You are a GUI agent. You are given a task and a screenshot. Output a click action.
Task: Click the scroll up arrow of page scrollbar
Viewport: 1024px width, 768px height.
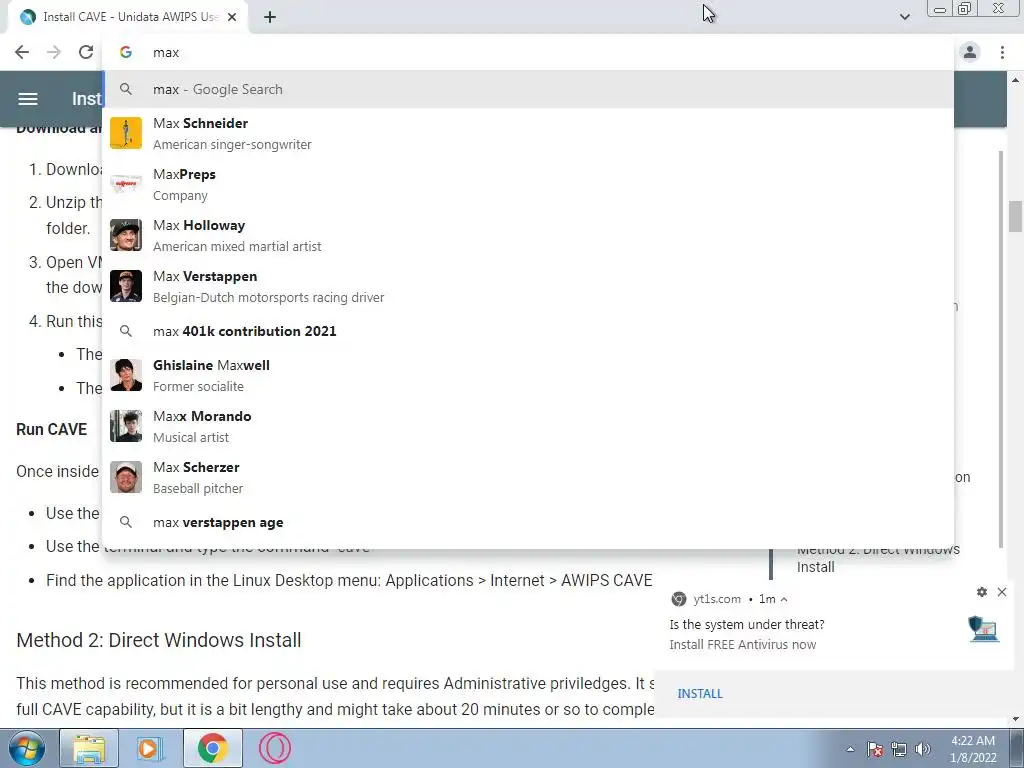(x=1015, y=80)
